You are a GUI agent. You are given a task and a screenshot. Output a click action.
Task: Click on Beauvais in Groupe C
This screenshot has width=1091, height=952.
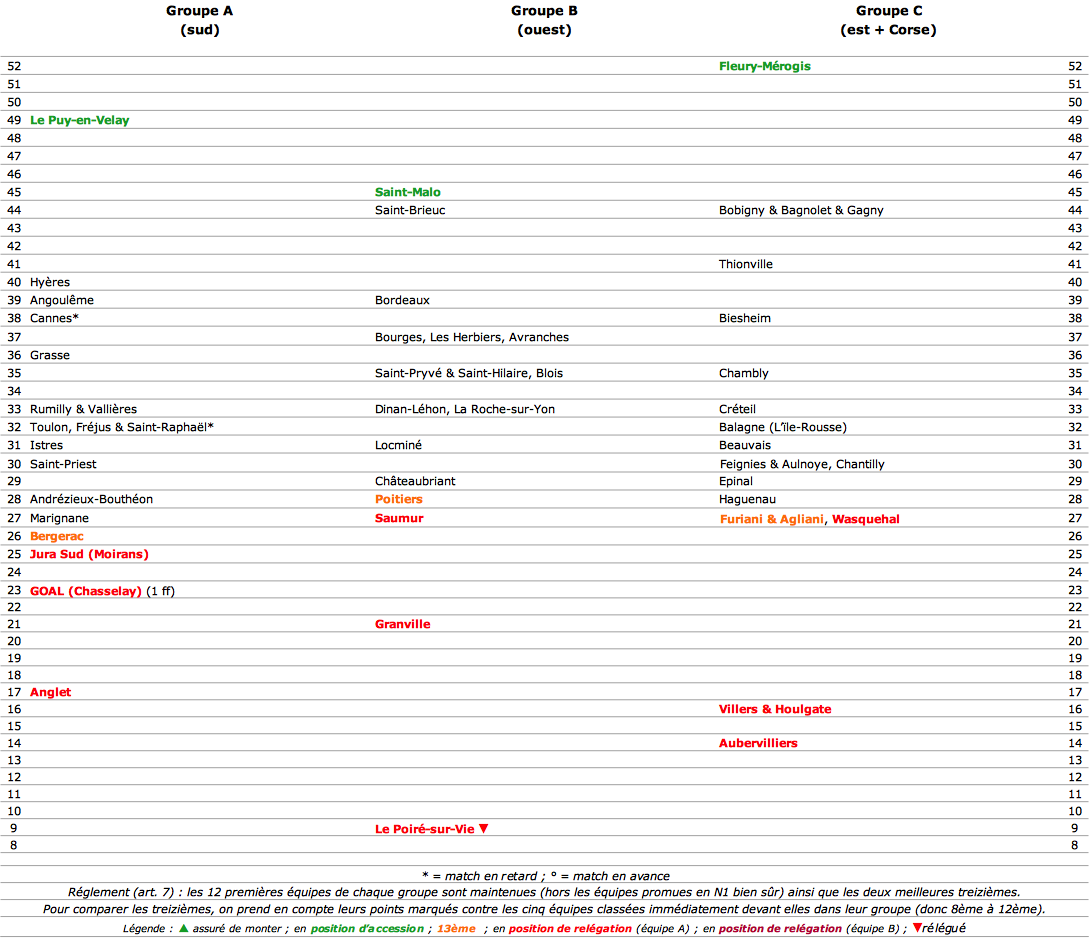745,445
